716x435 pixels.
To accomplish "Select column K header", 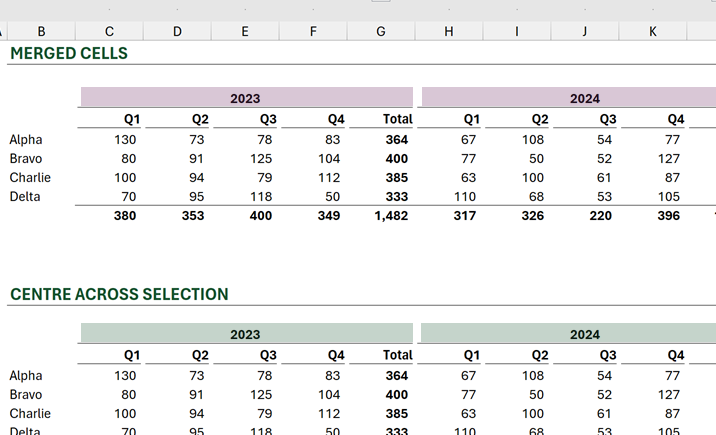I will pyautogui.click(x=653, y=31).
